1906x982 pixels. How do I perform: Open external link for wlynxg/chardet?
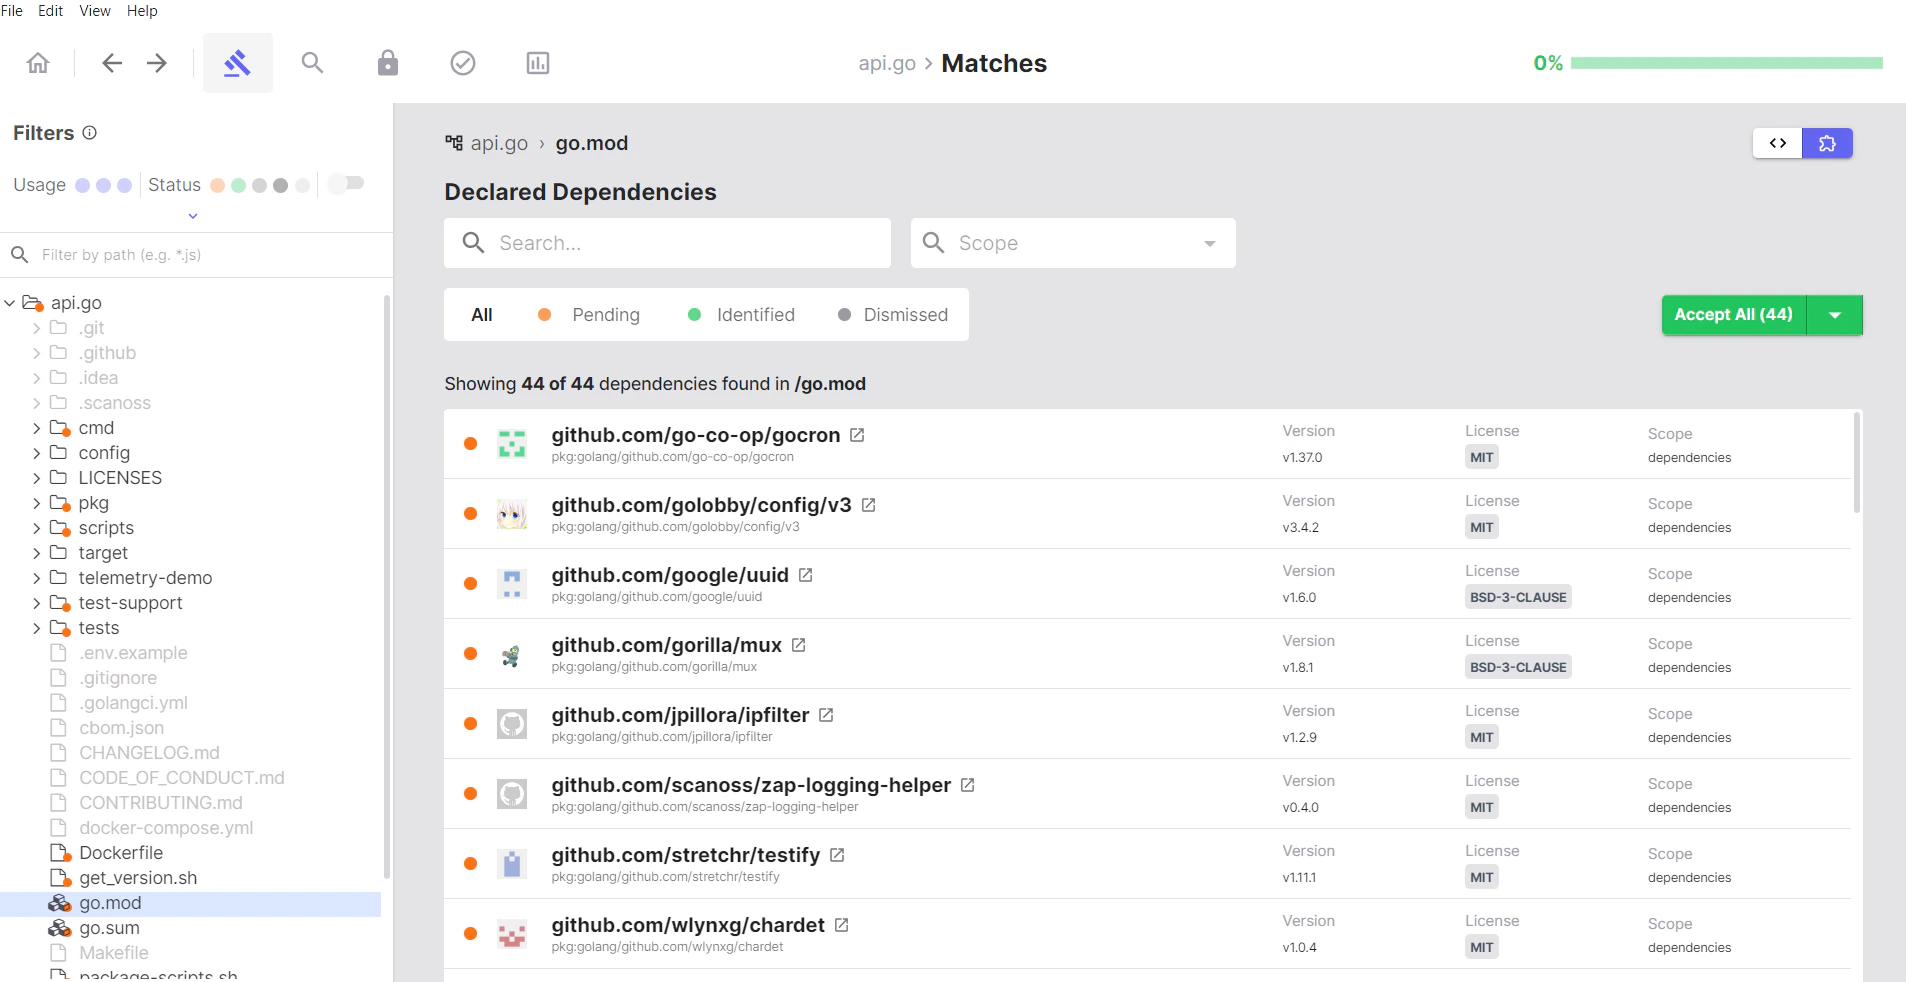[841, 925]
